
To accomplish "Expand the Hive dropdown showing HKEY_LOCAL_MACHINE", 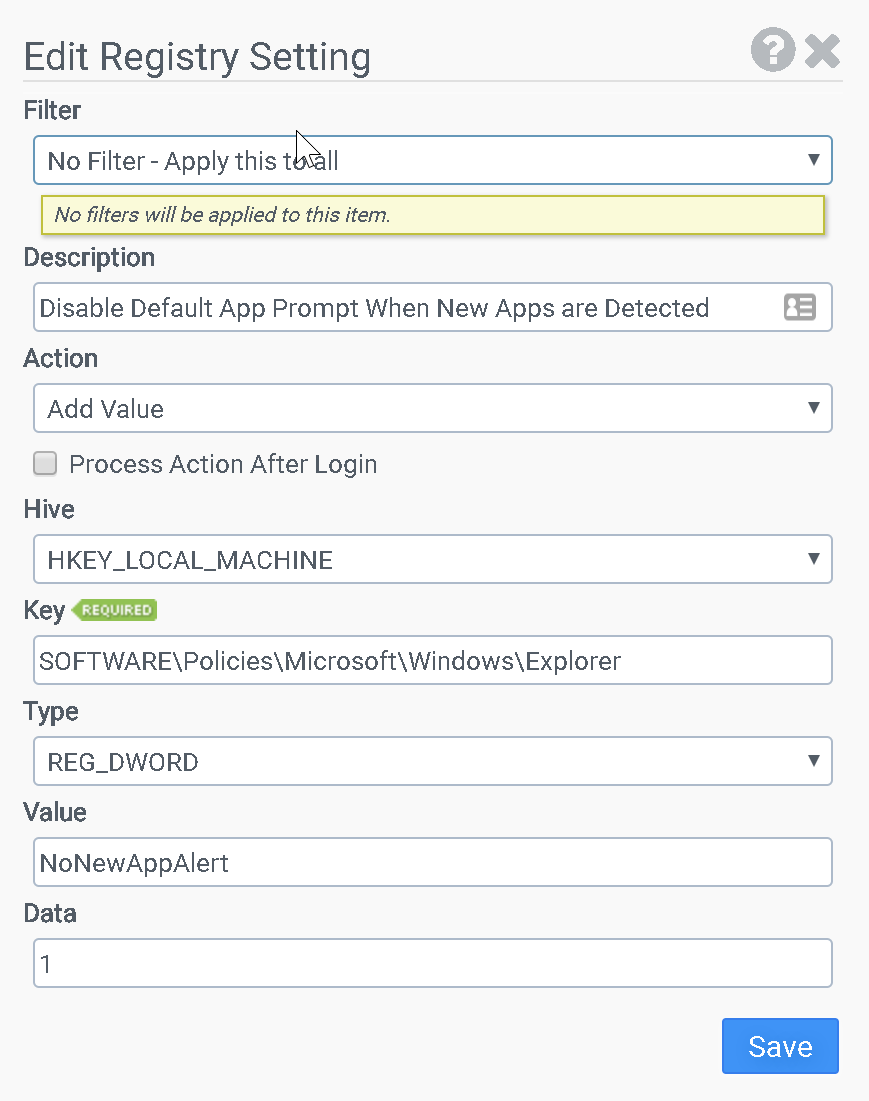I will [x=432, y=560].
